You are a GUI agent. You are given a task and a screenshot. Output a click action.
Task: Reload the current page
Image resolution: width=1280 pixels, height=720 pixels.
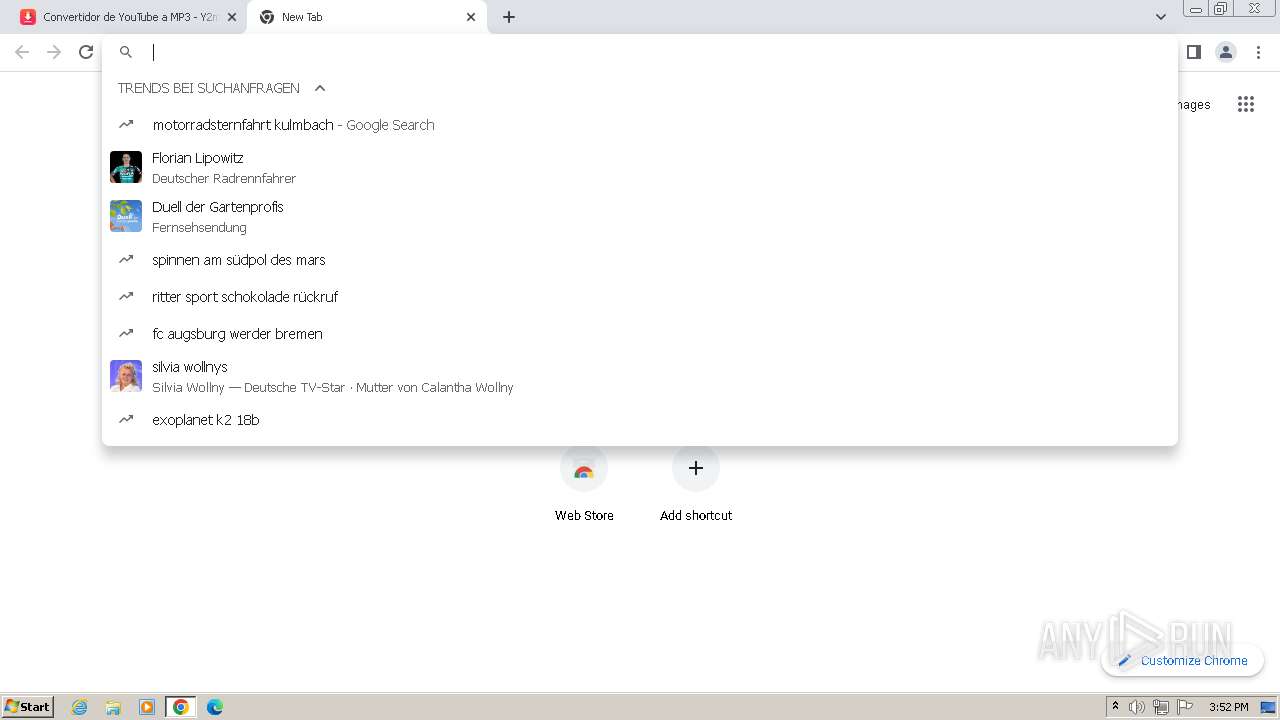(86, 52)
